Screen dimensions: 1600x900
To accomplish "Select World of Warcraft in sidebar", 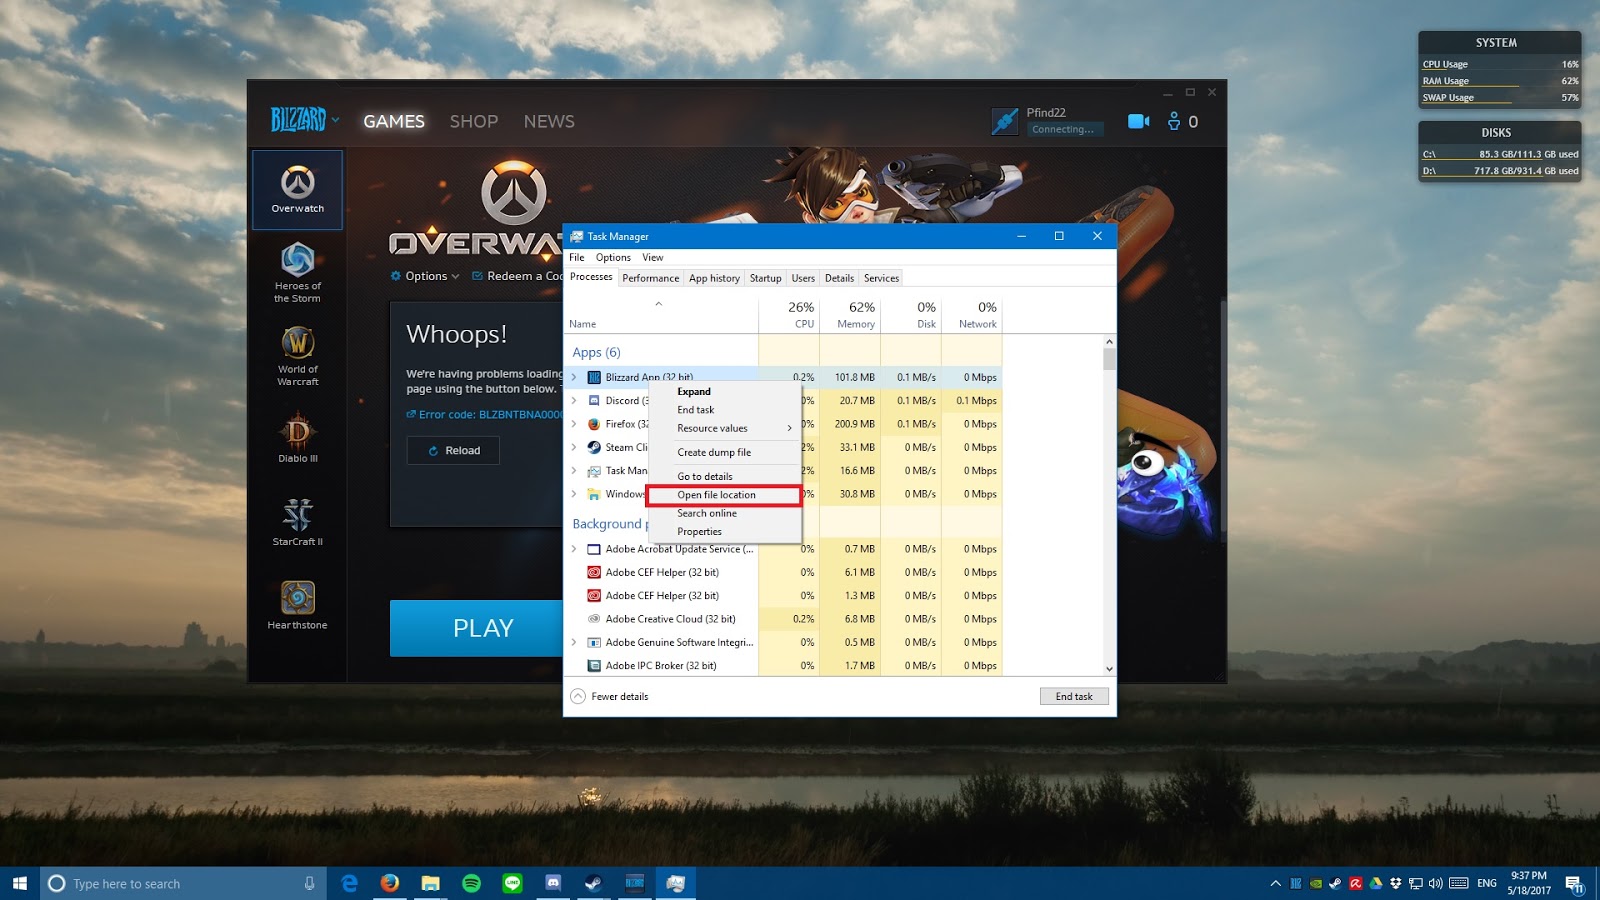I will tap(297, 356).
